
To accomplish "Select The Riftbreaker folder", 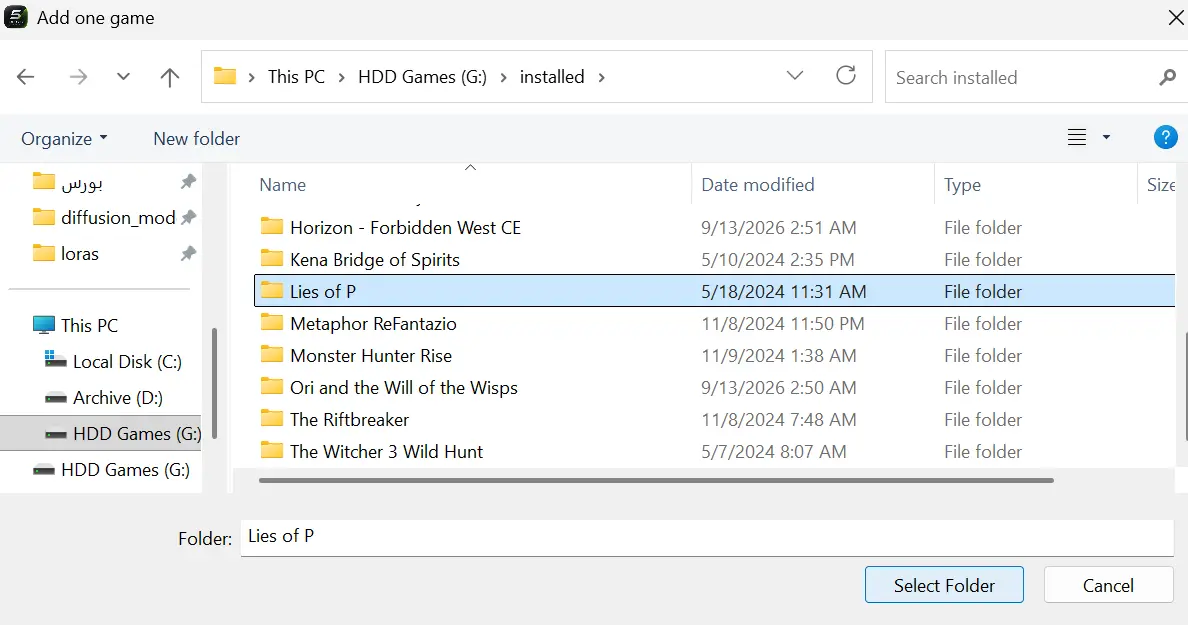I will [x=714, y=420].
